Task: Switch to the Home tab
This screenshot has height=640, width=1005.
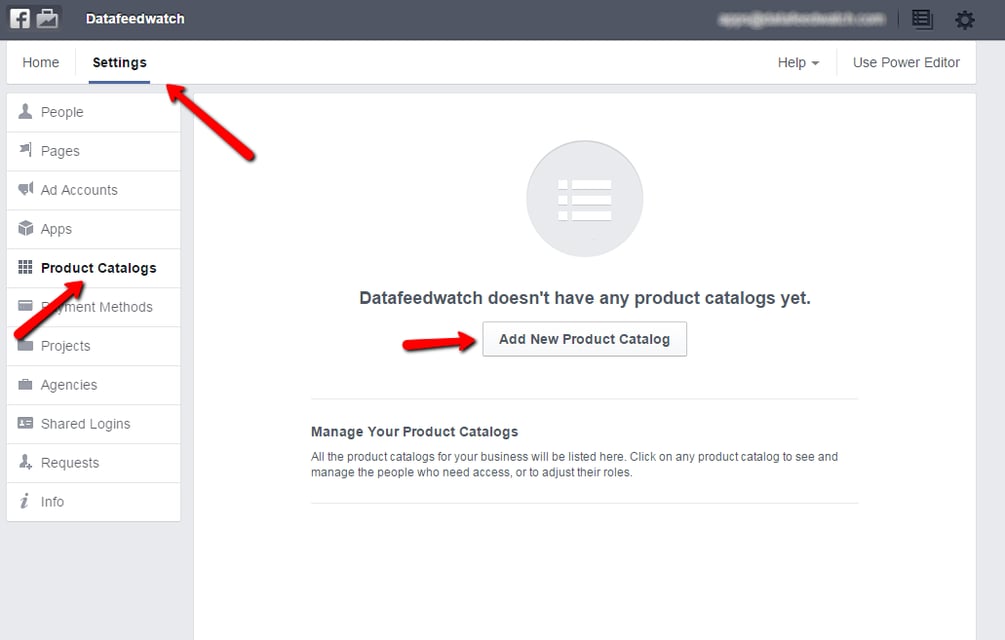Action: (40, 62)
